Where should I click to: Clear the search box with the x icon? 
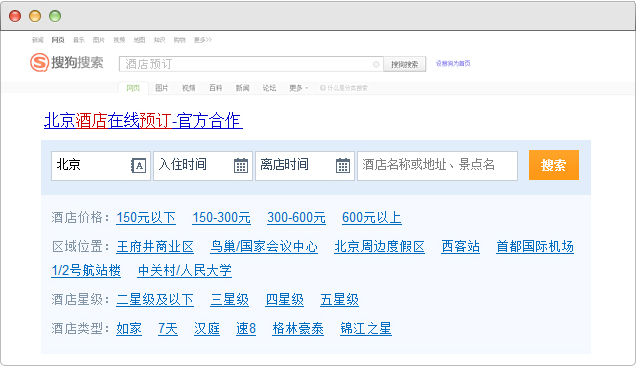coord(376,64)
